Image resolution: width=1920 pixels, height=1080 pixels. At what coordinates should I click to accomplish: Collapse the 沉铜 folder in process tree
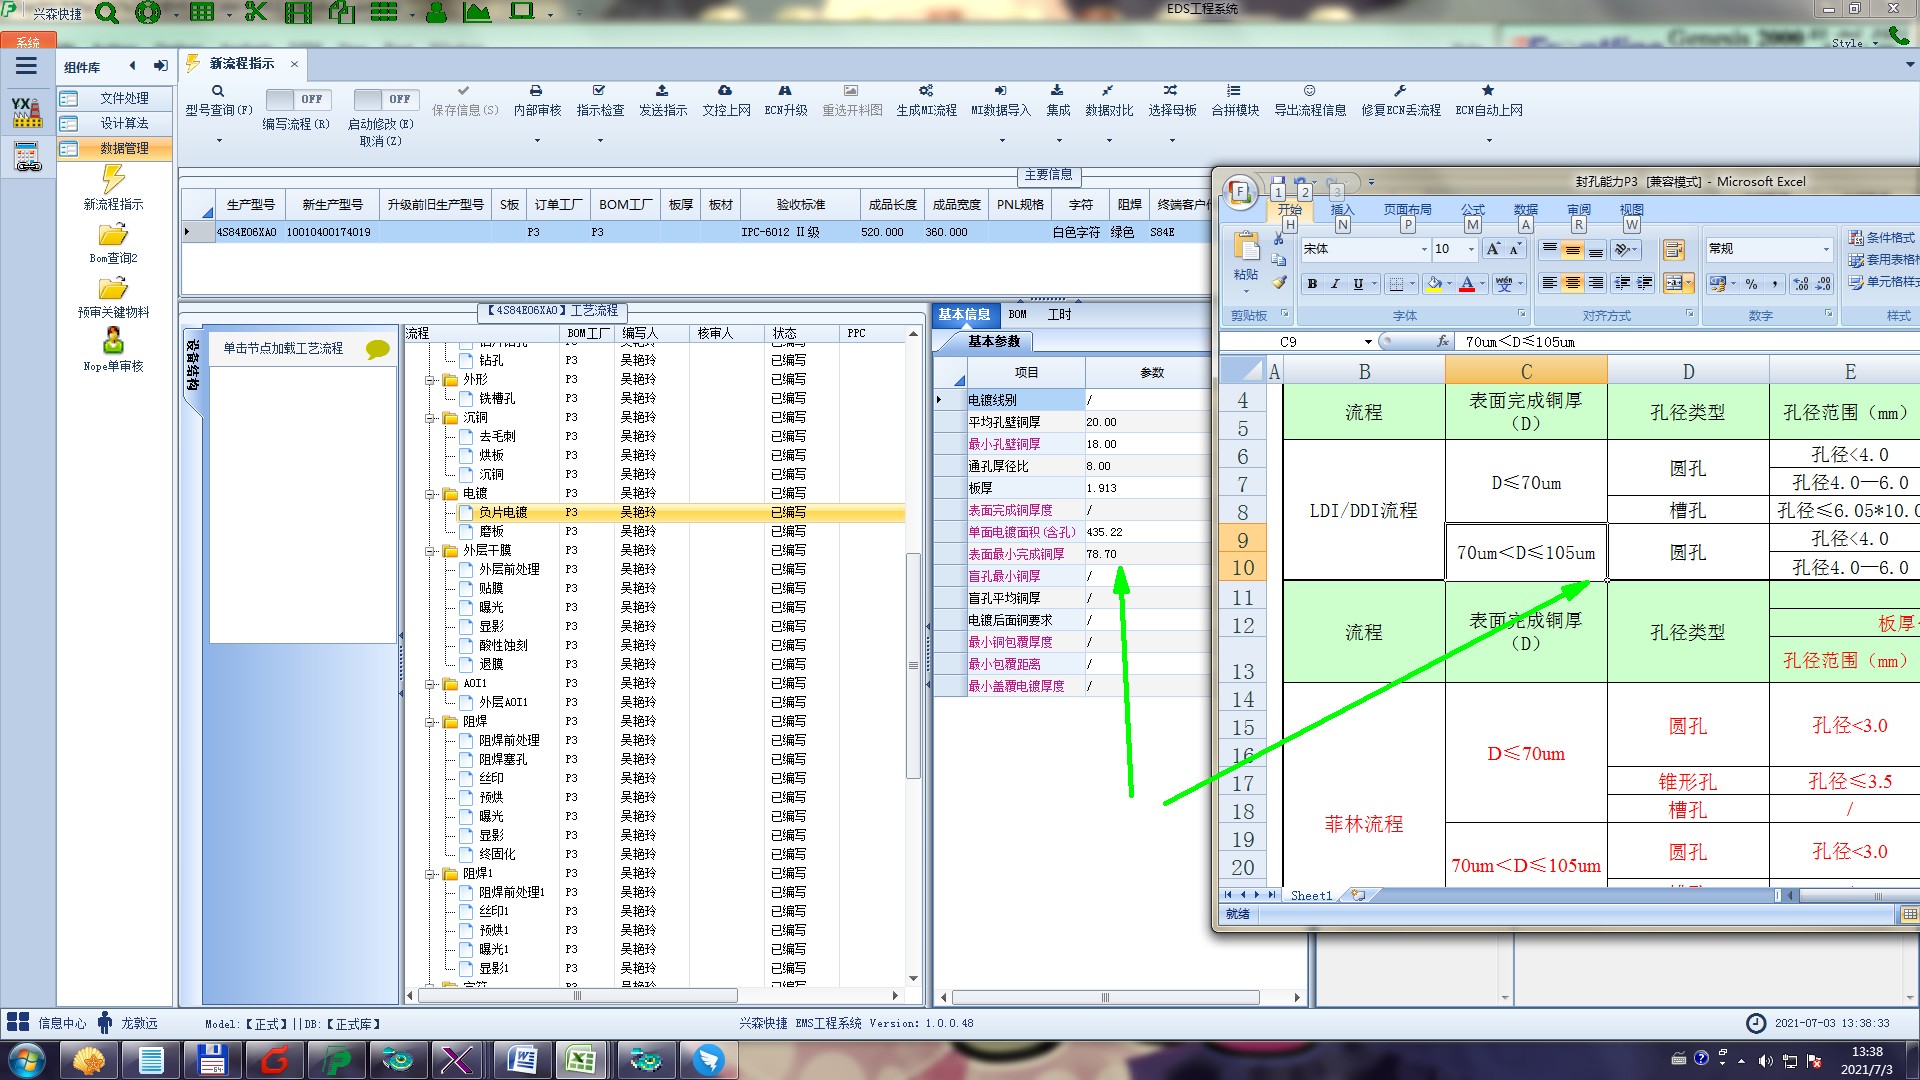430,418
